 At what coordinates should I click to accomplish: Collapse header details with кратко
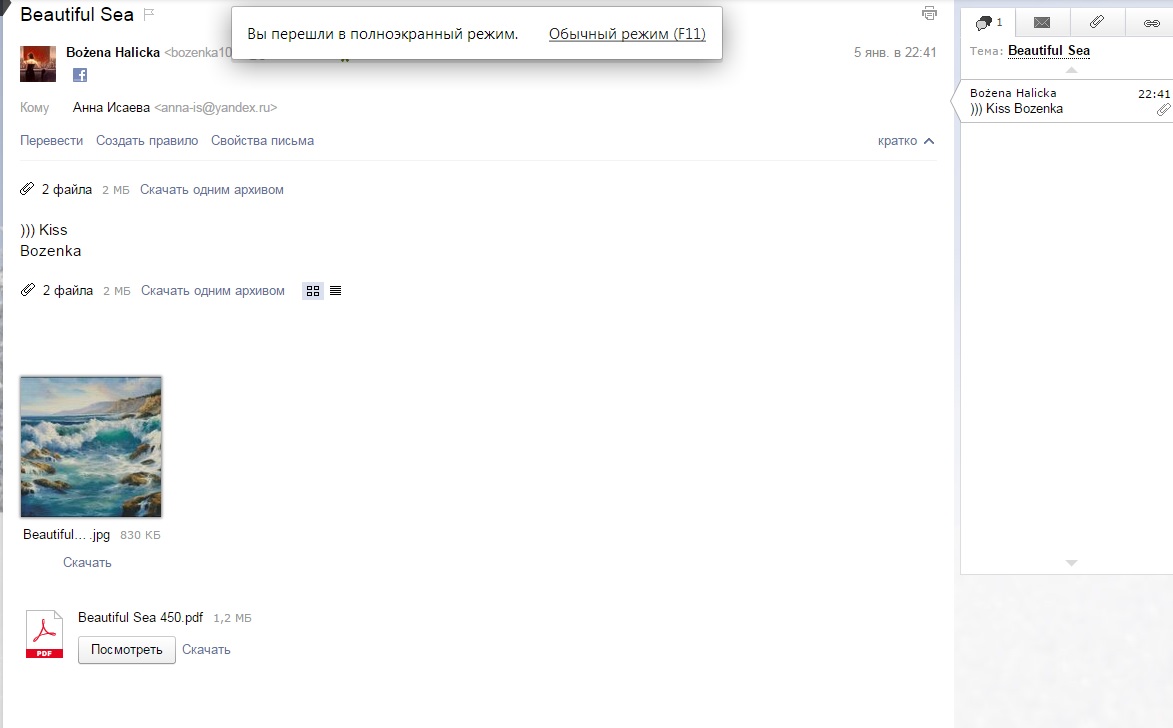tap(906, 141)
